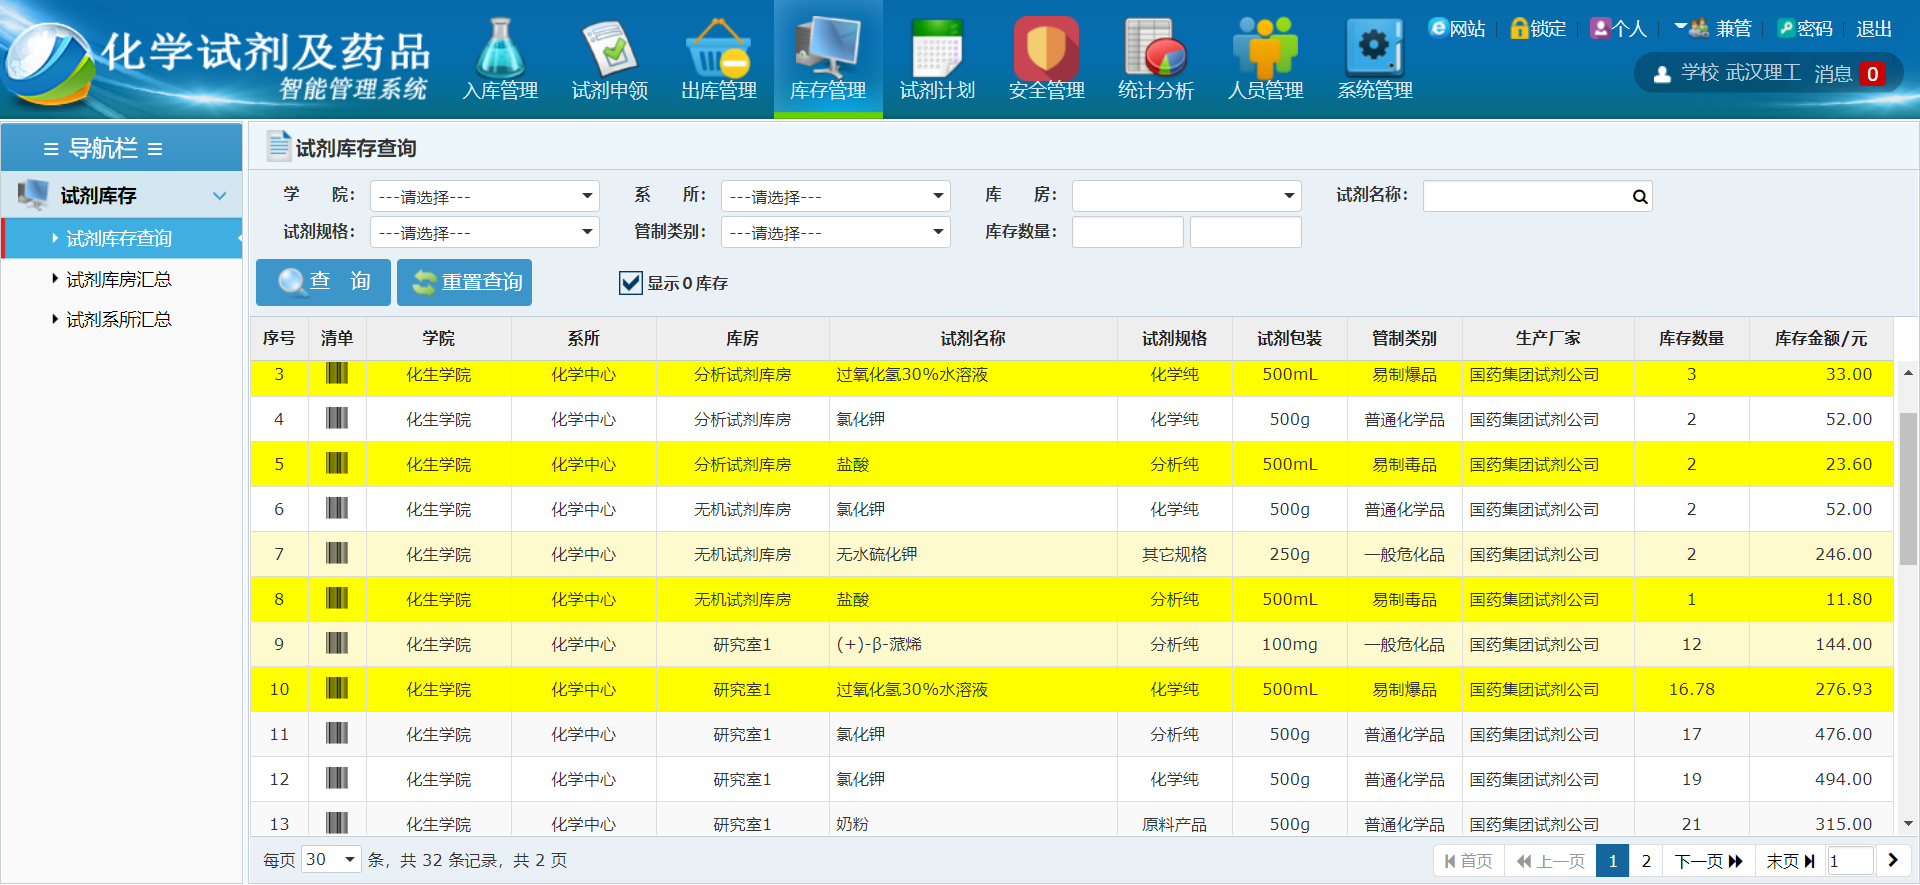Click the 查询 button
Viewport: 1920px width, 885px height.
pyautogui.click(x=323, y=282)
